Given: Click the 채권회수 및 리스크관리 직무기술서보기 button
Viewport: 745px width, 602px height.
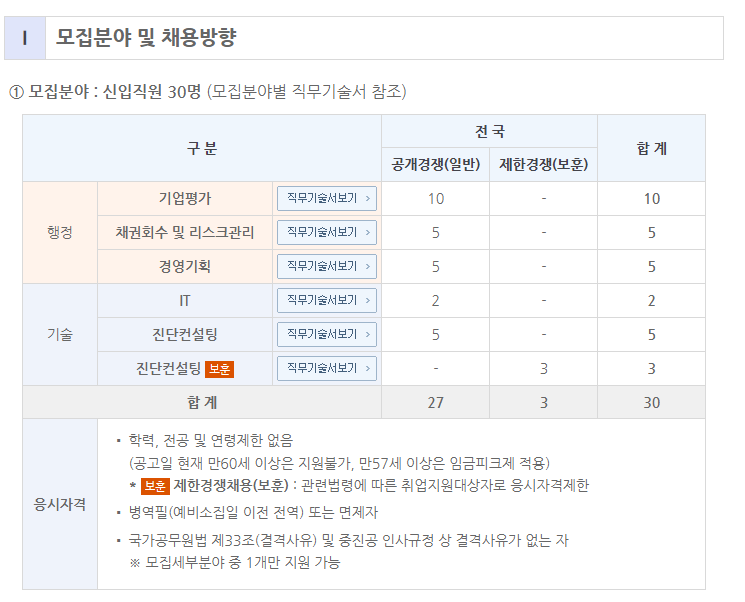Looking at the screenshot, I should (326, 232).
